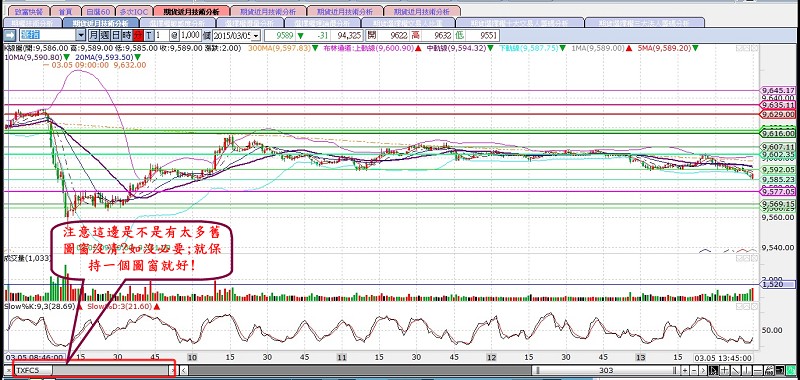Open the 首頁 tab
The width and height of the screenshot is (800, 380).
tap(65, 11)
